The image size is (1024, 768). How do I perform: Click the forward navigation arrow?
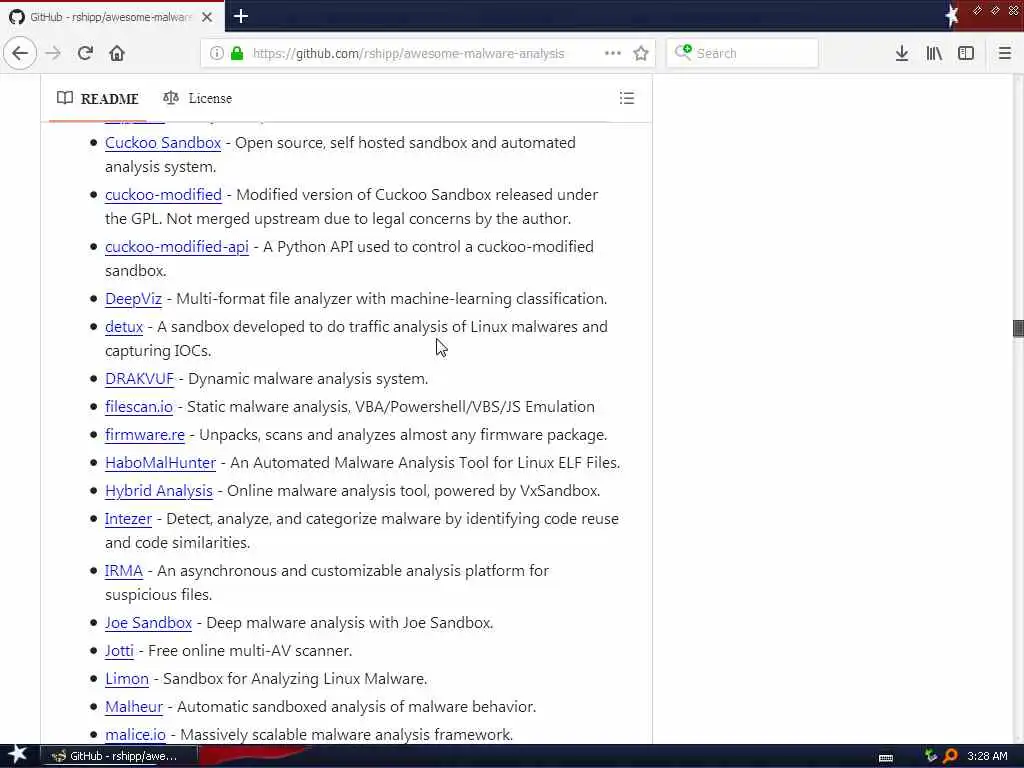click(54, 53)
